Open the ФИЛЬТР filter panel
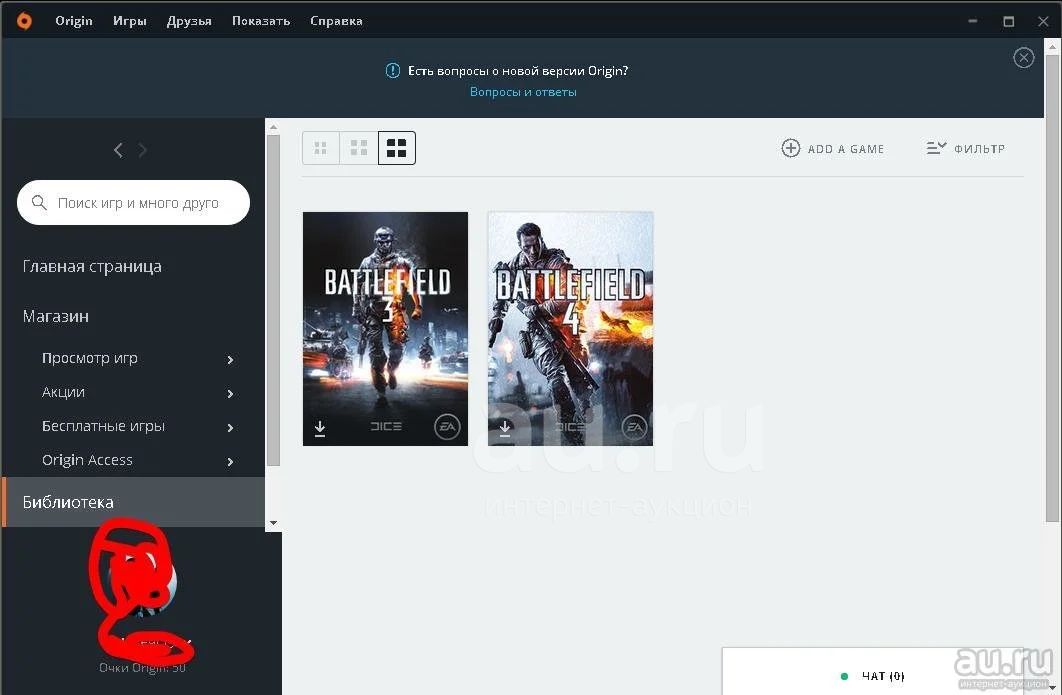The height and width of the screenshot is (695, 1062). coord(965,148)
